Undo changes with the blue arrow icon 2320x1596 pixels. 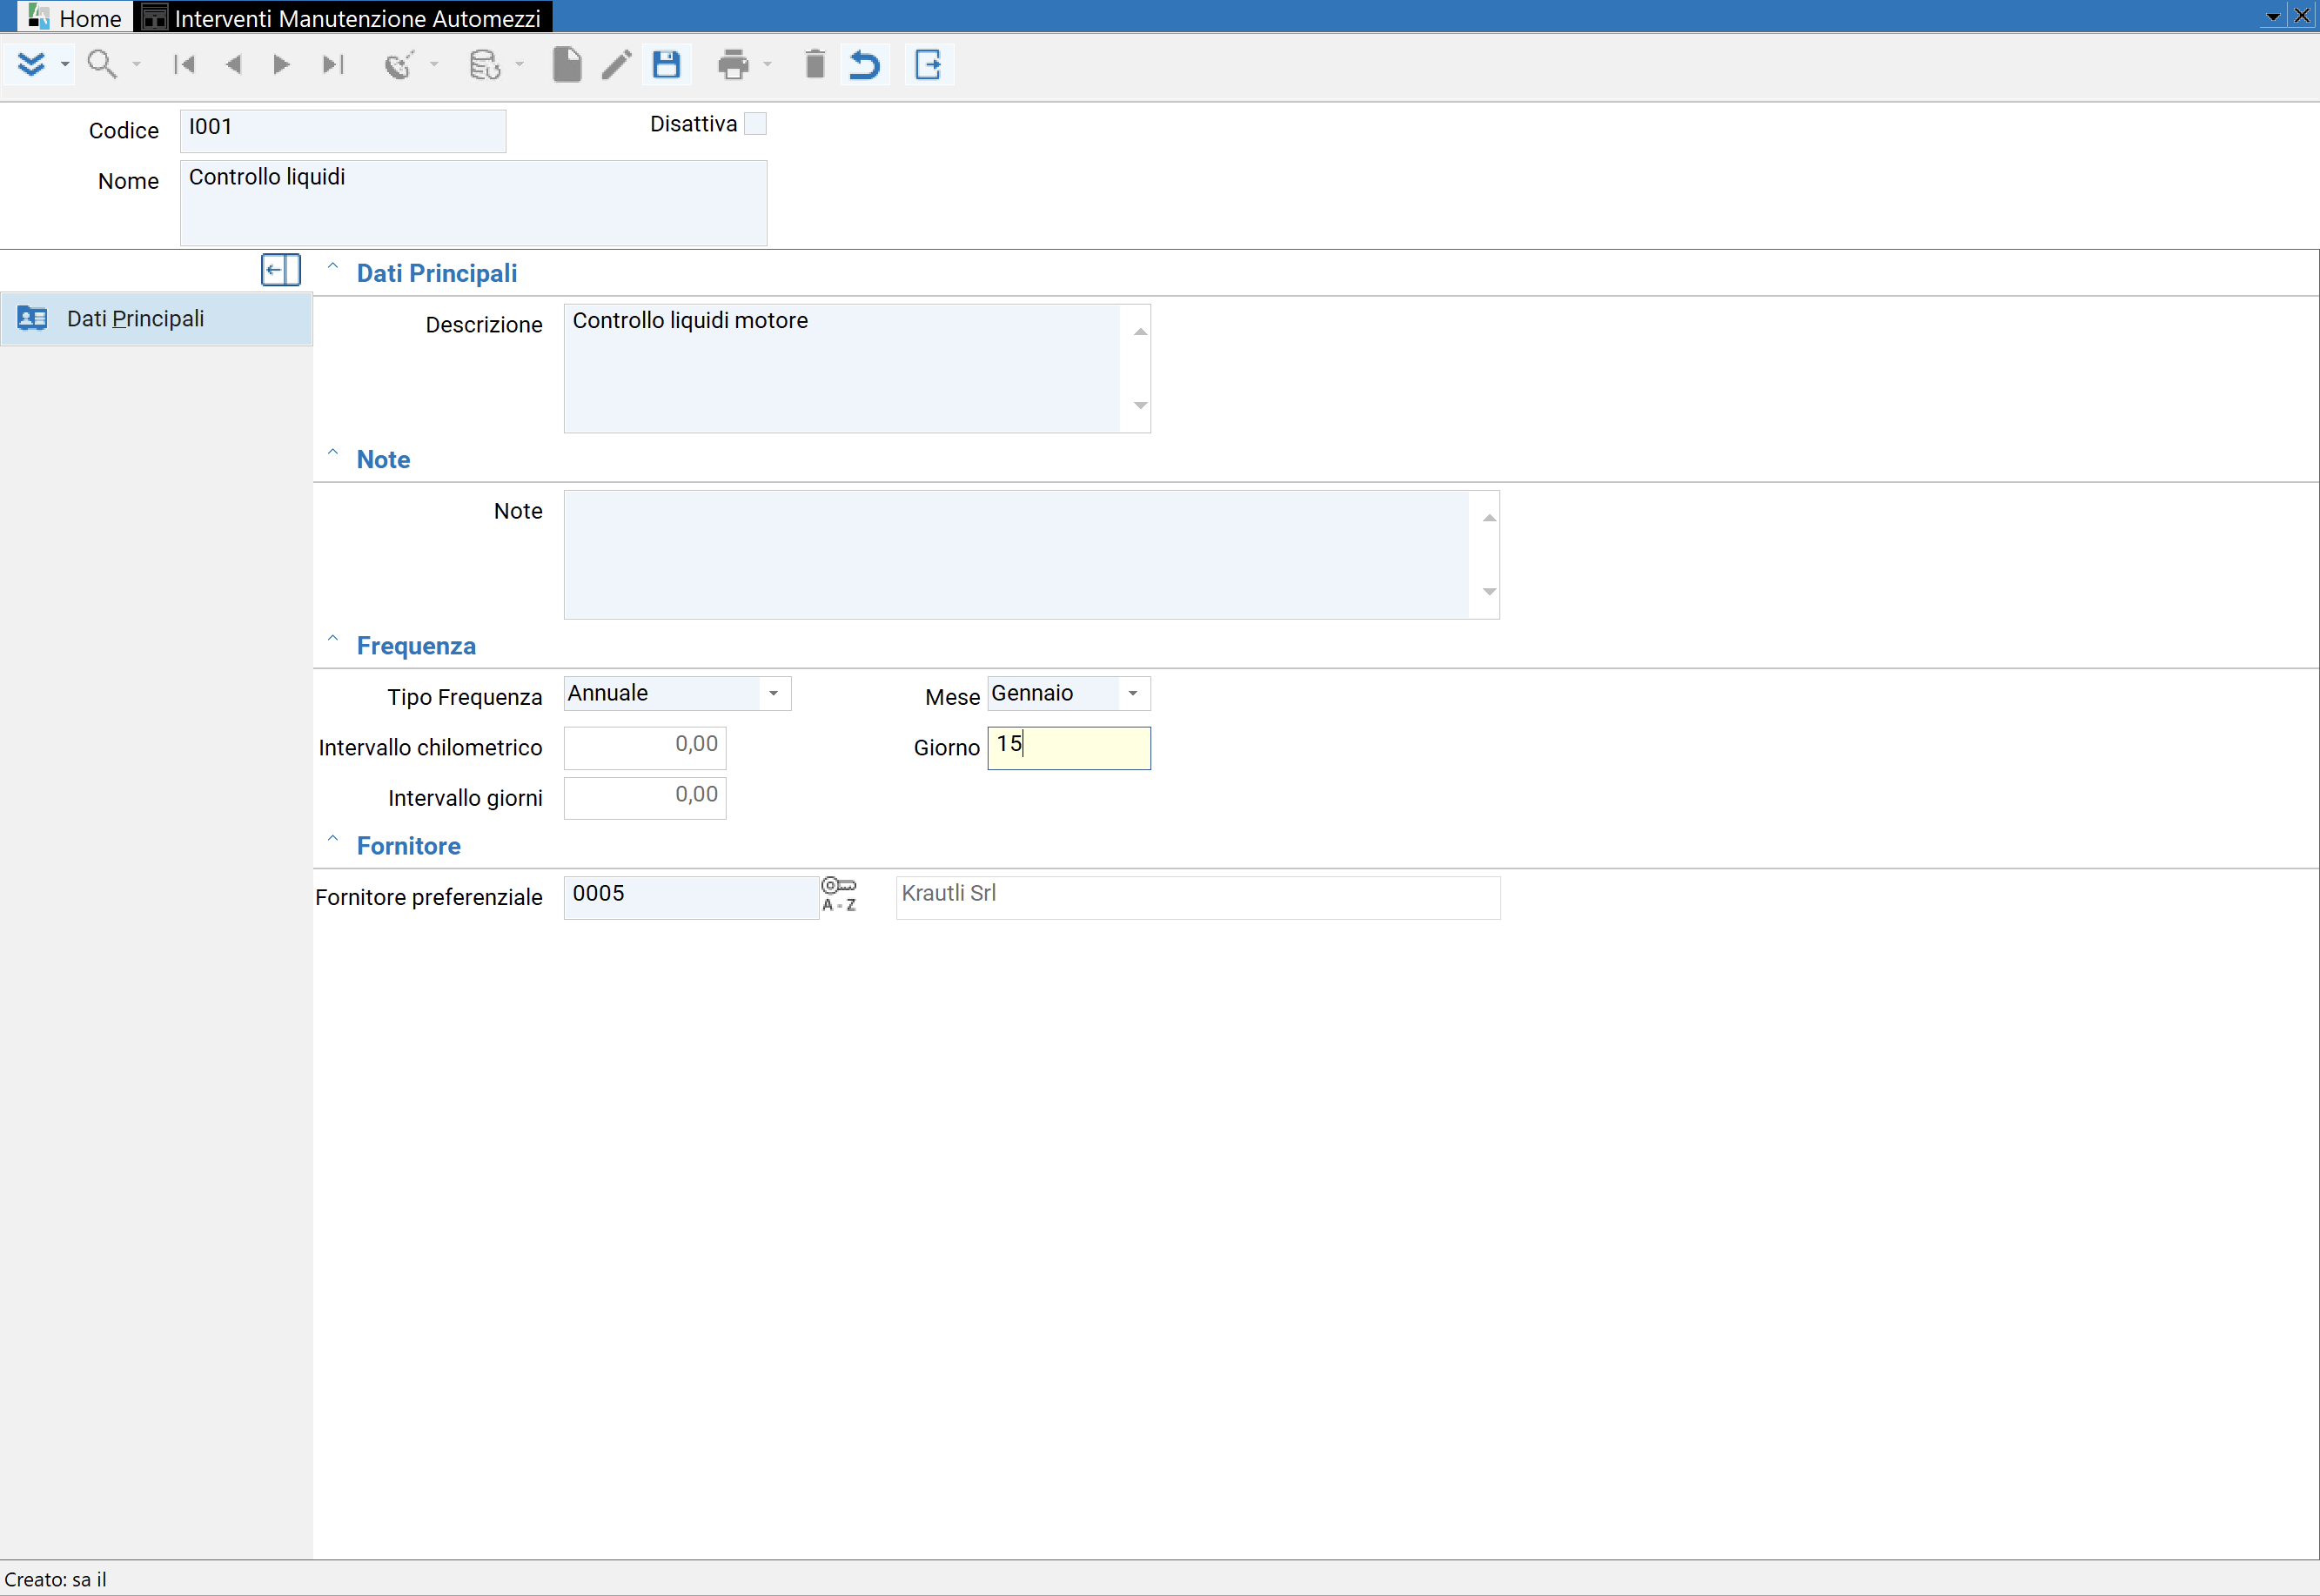(864, 65)
